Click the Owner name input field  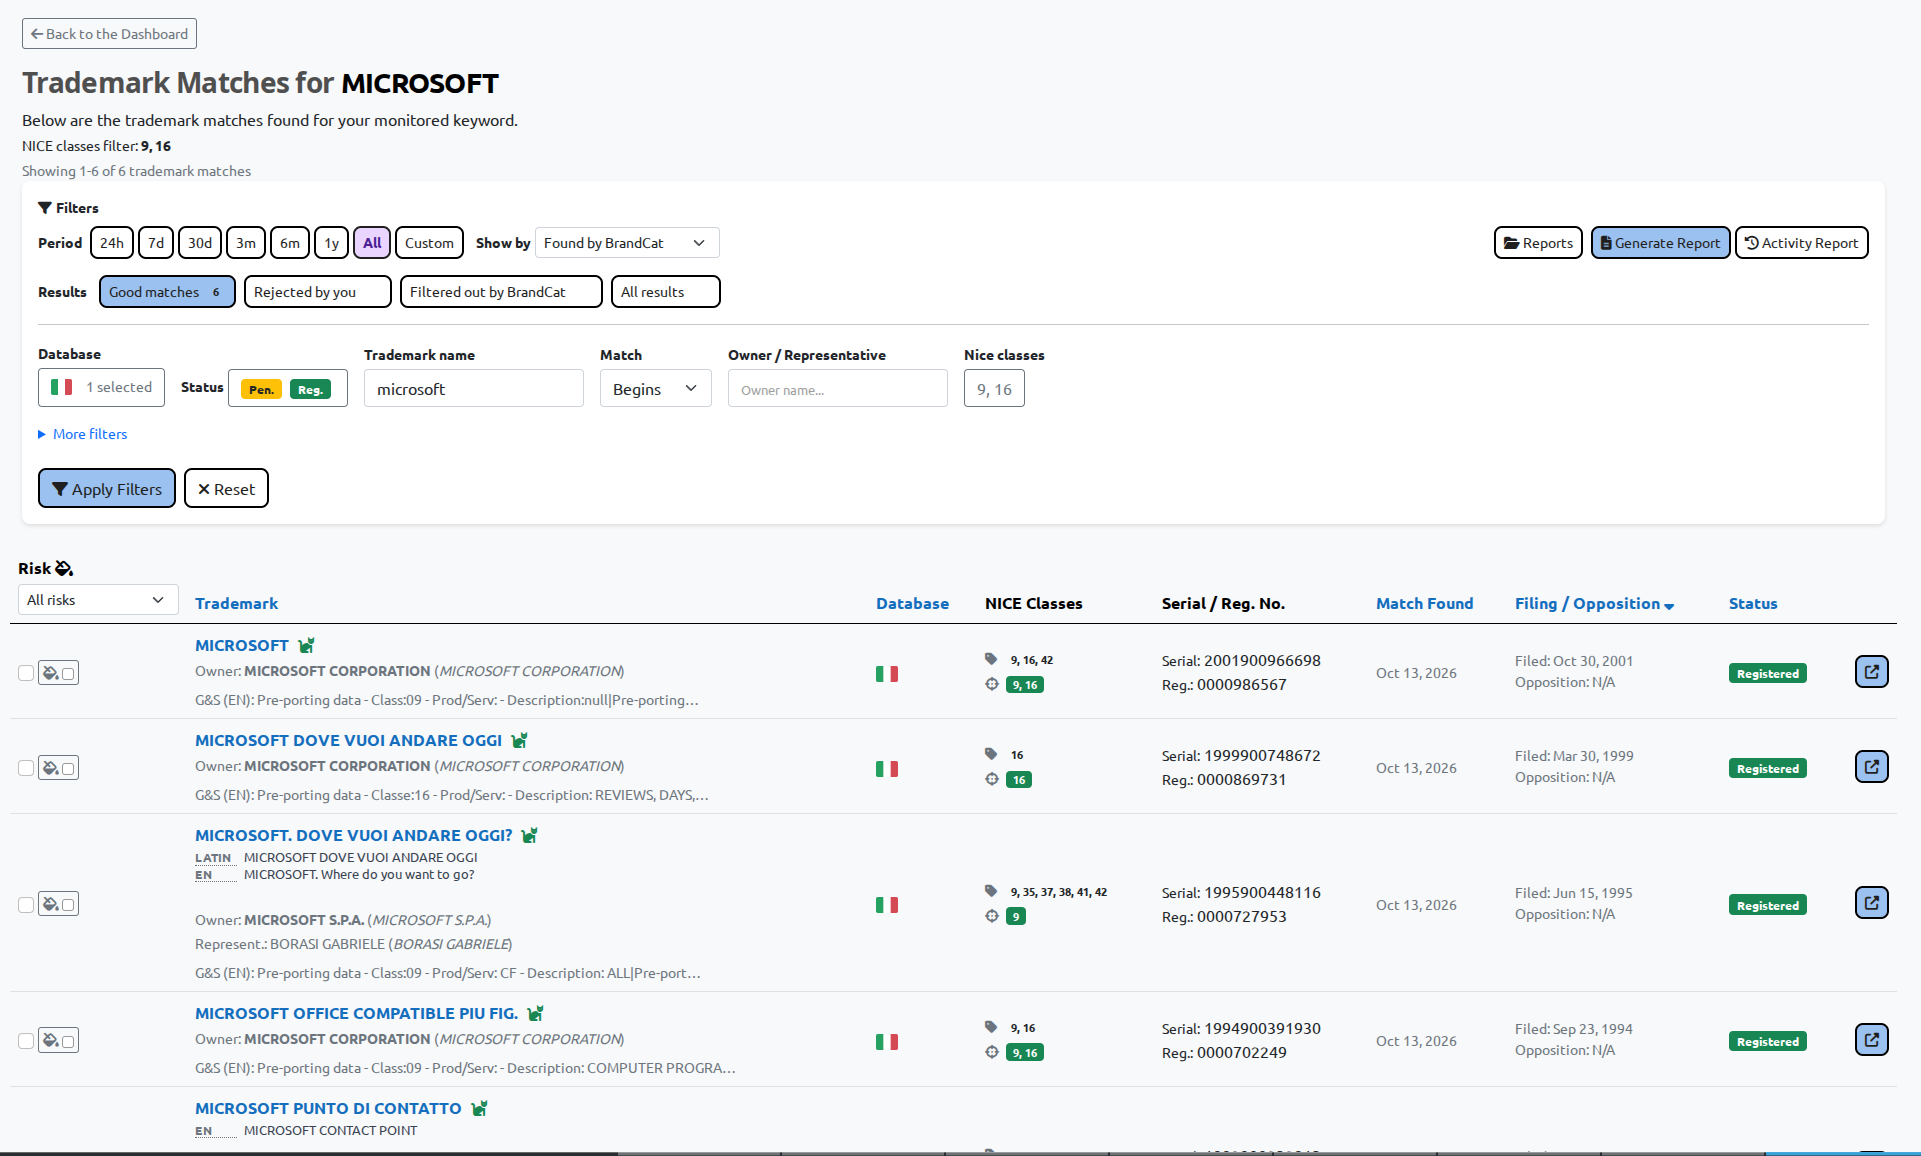pyautogui.click(x=838, y=389)
